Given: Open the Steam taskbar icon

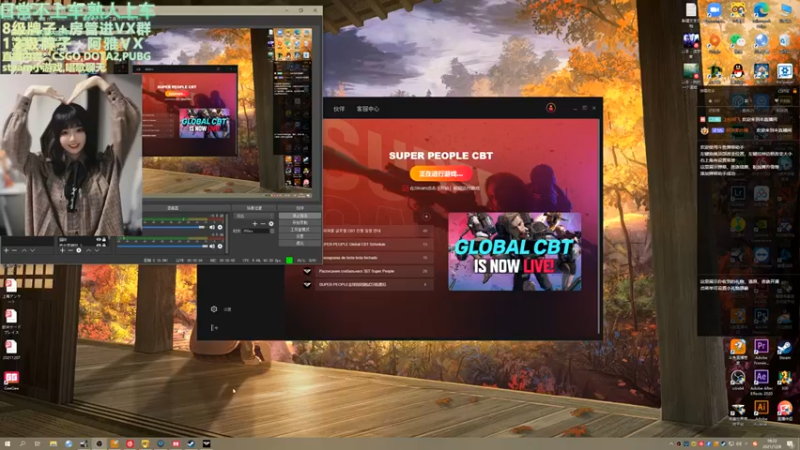Looking at the screenshot, I should click(191, 444).
